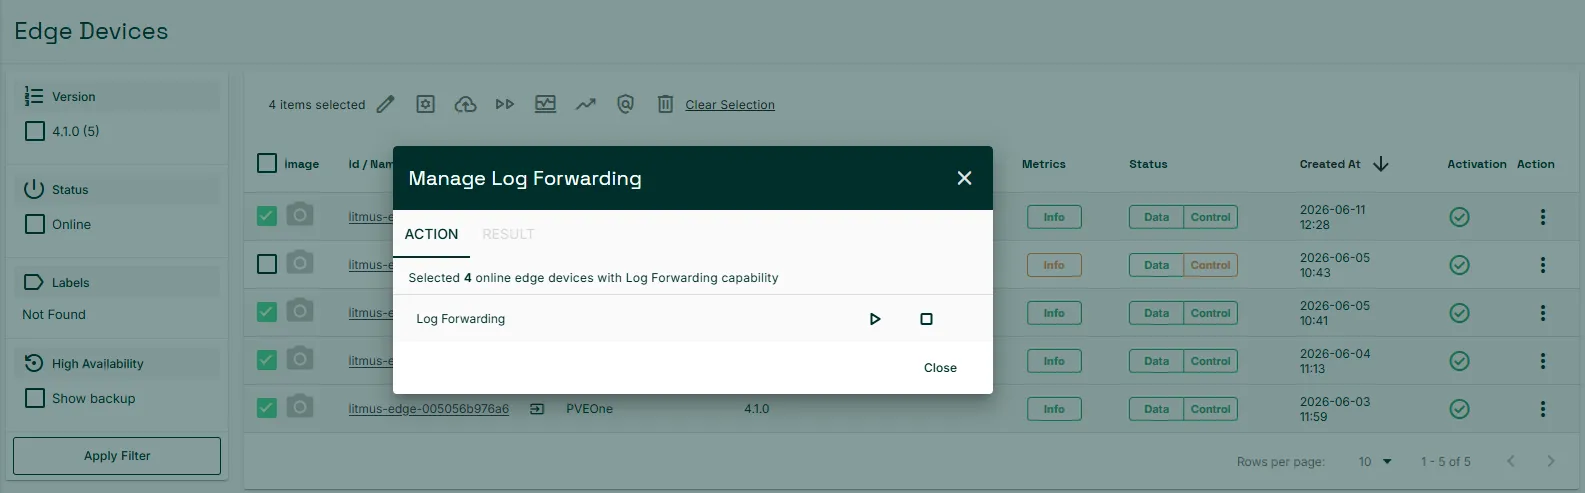Click the shield at-sign icon in toolbar
Viewport: 1585px width, 493px height.
point(625,104)
